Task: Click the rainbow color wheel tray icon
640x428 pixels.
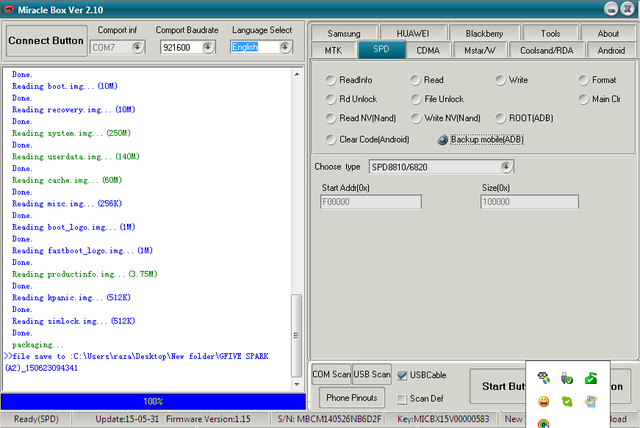Action: point(543,422)
